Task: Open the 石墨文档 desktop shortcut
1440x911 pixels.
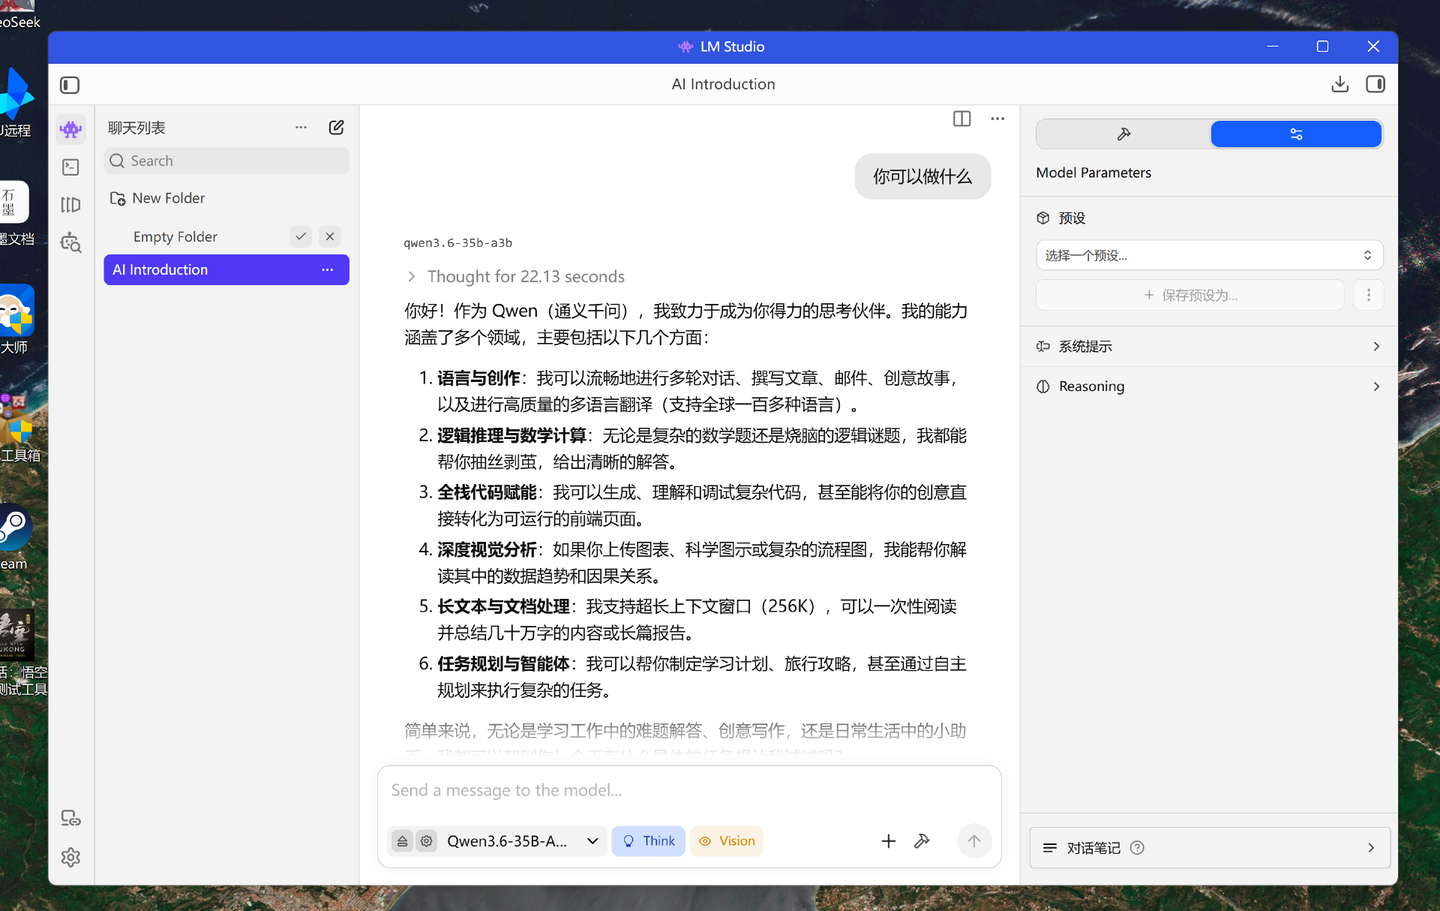Action: pos(15,212)
